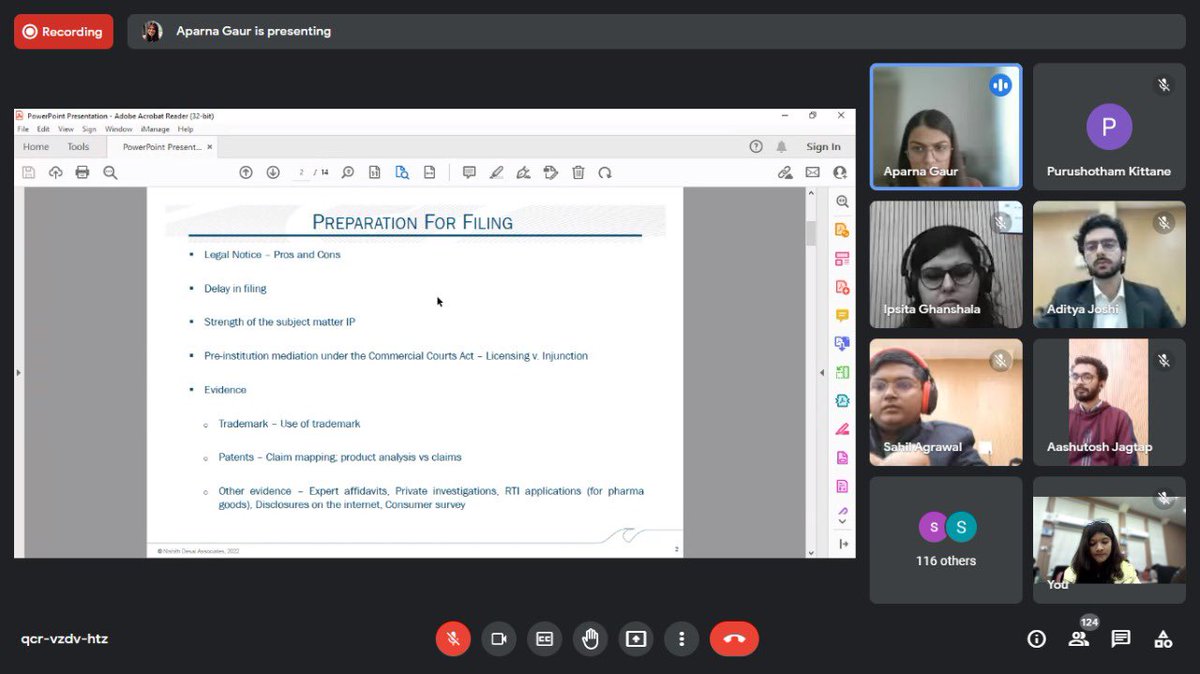Open Find text magnifier beside the Print icon

pyautogui.click(x=110, y=172)
